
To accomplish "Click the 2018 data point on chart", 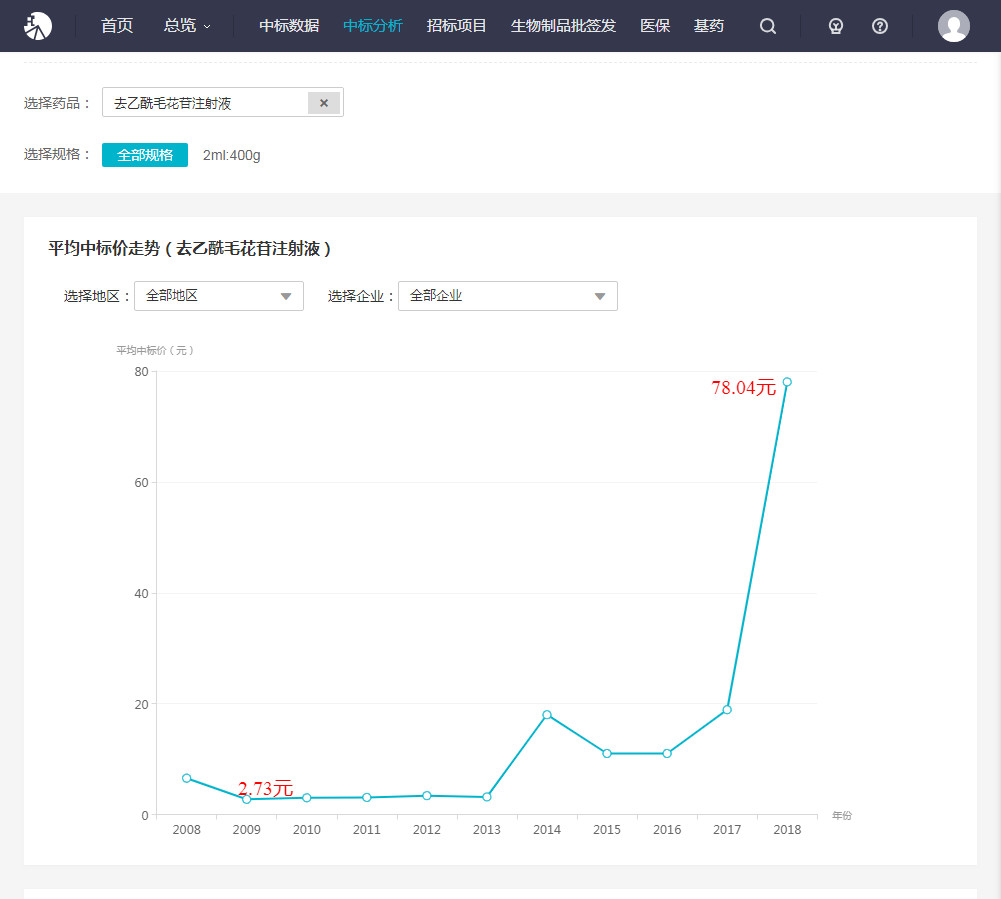I will (787, 382).
